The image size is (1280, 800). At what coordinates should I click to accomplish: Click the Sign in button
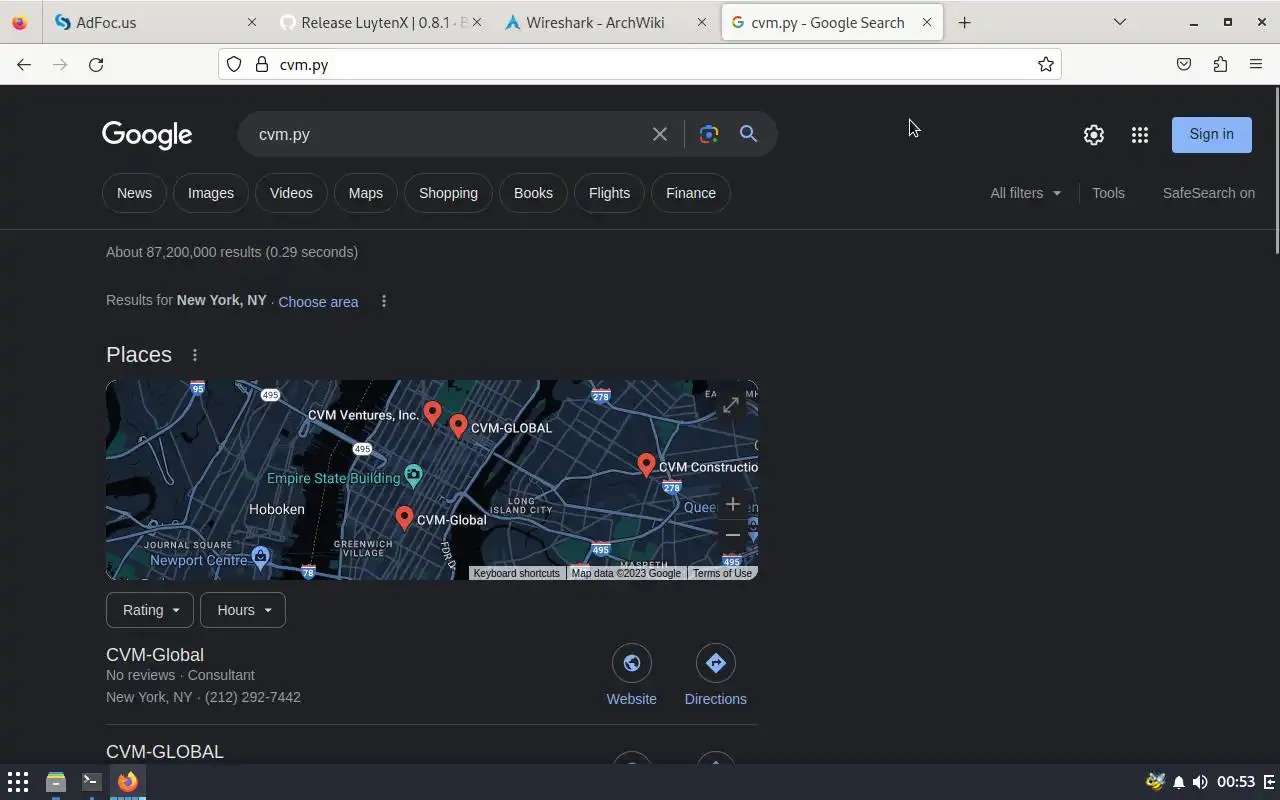click(x=1212, y=134)
